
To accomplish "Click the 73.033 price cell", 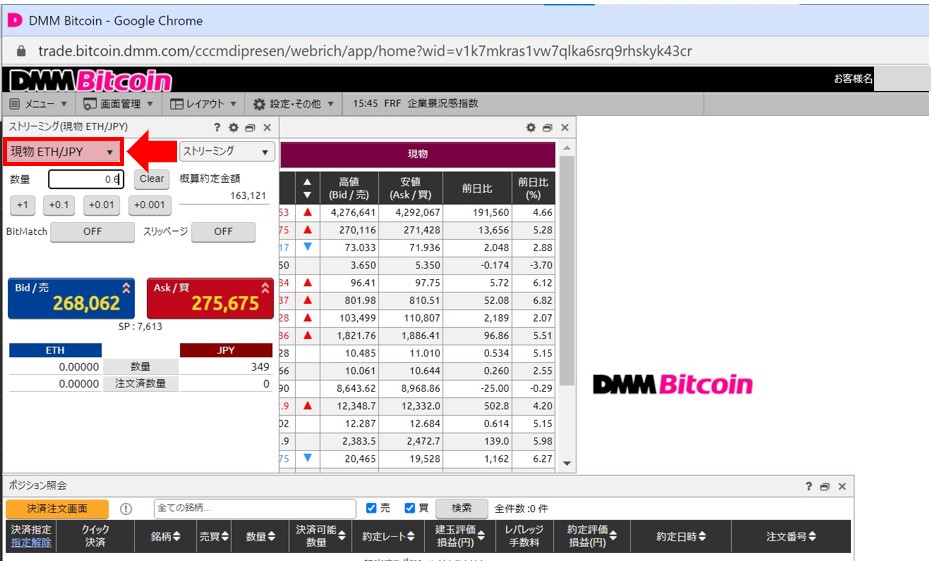I will click(x=349, y=248).
